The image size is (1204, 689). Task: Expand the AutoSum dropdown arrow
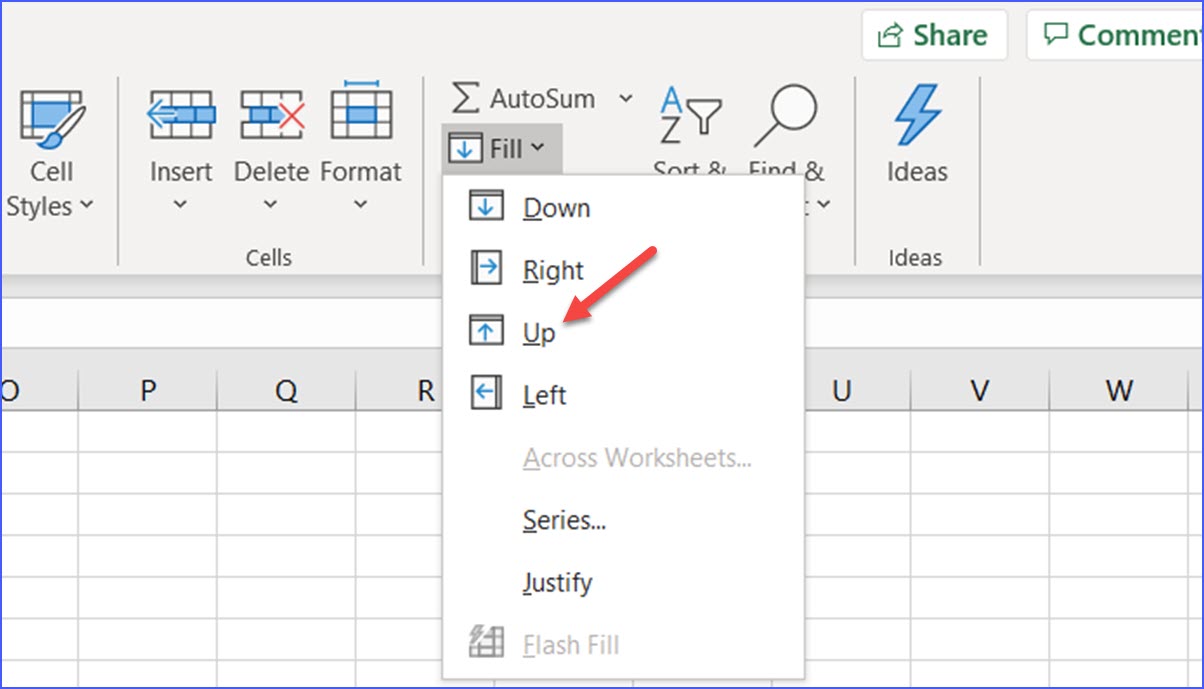(x=626, y=98)
